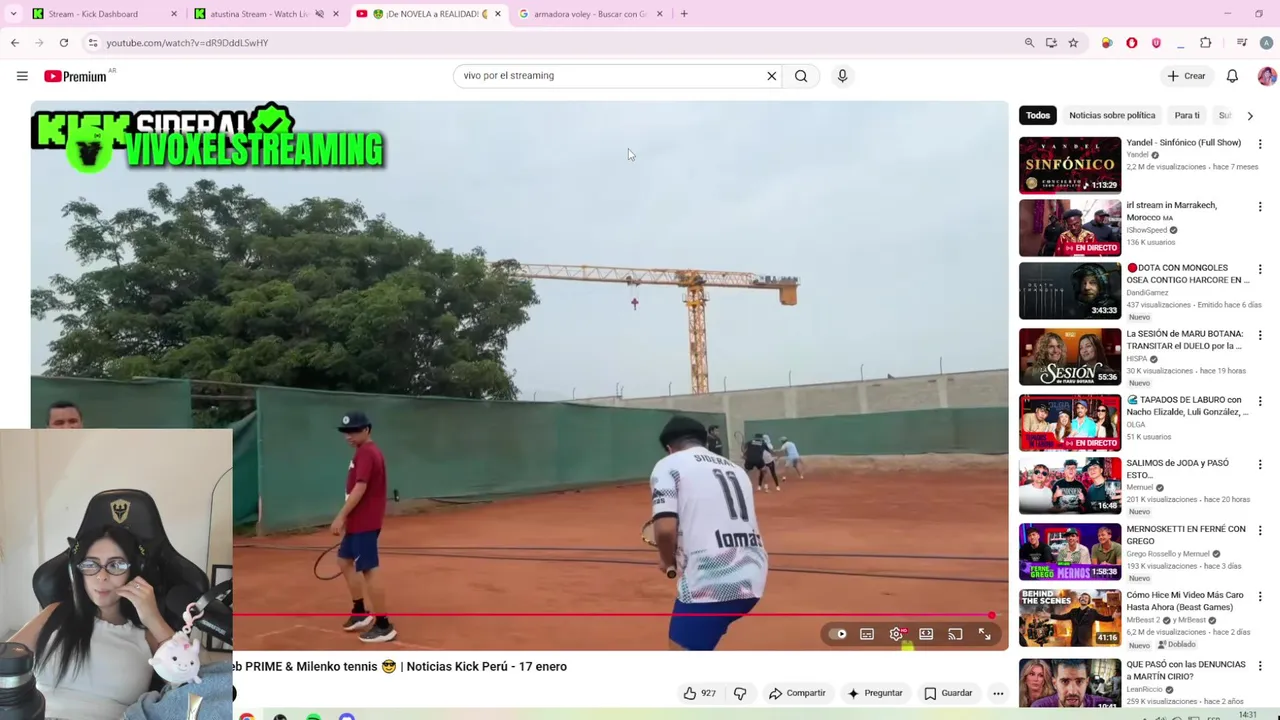
Task: Toggle autoplay switch in the player
Action: [838, 634]
